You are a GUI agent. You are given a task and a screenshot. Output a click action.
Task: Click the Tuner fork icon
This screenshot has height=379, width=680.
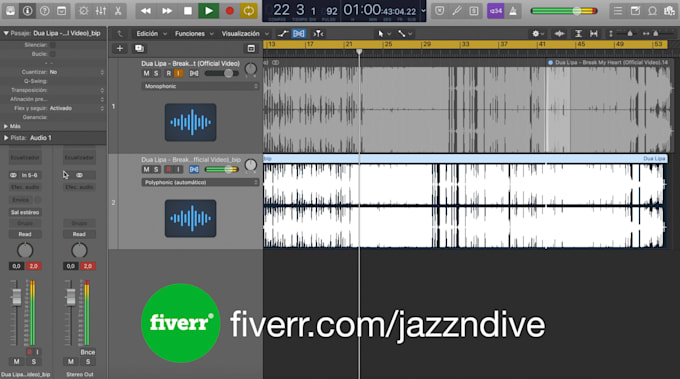point(457,11)
